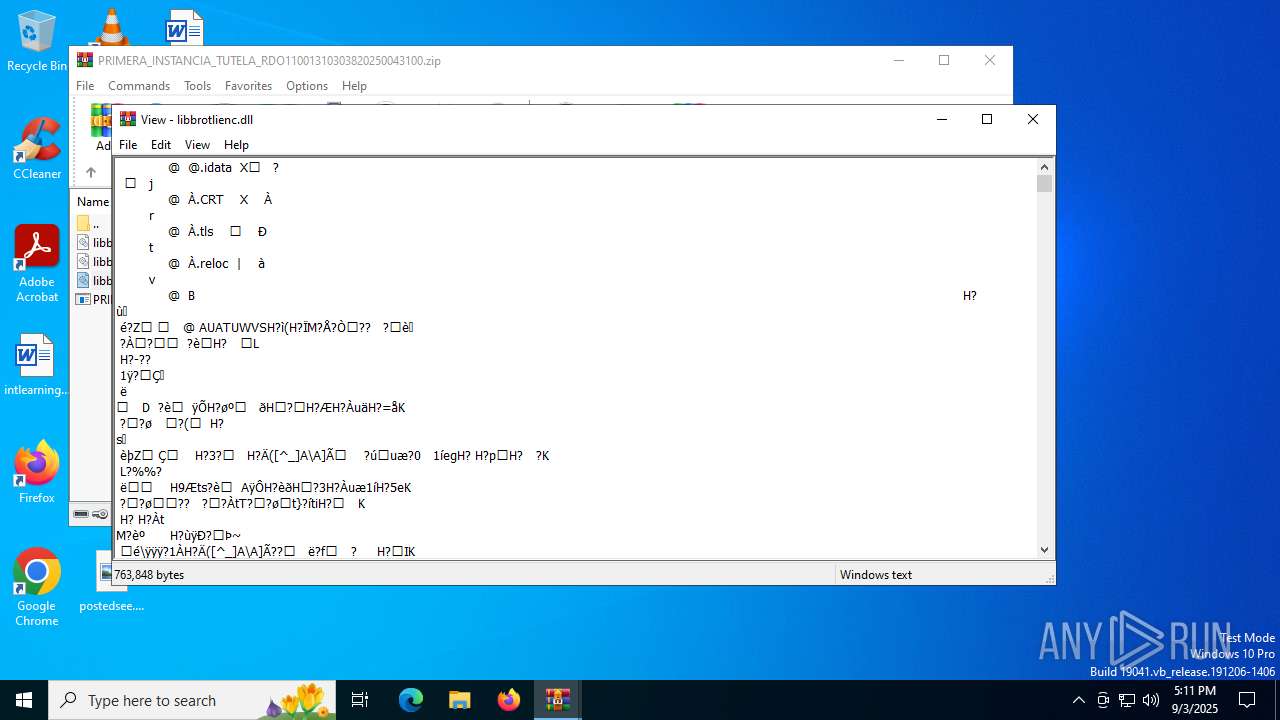Screen dimensions: 1280x720
Task: Click the 763,848 bytes status text
Action: [x=149, y=575]
